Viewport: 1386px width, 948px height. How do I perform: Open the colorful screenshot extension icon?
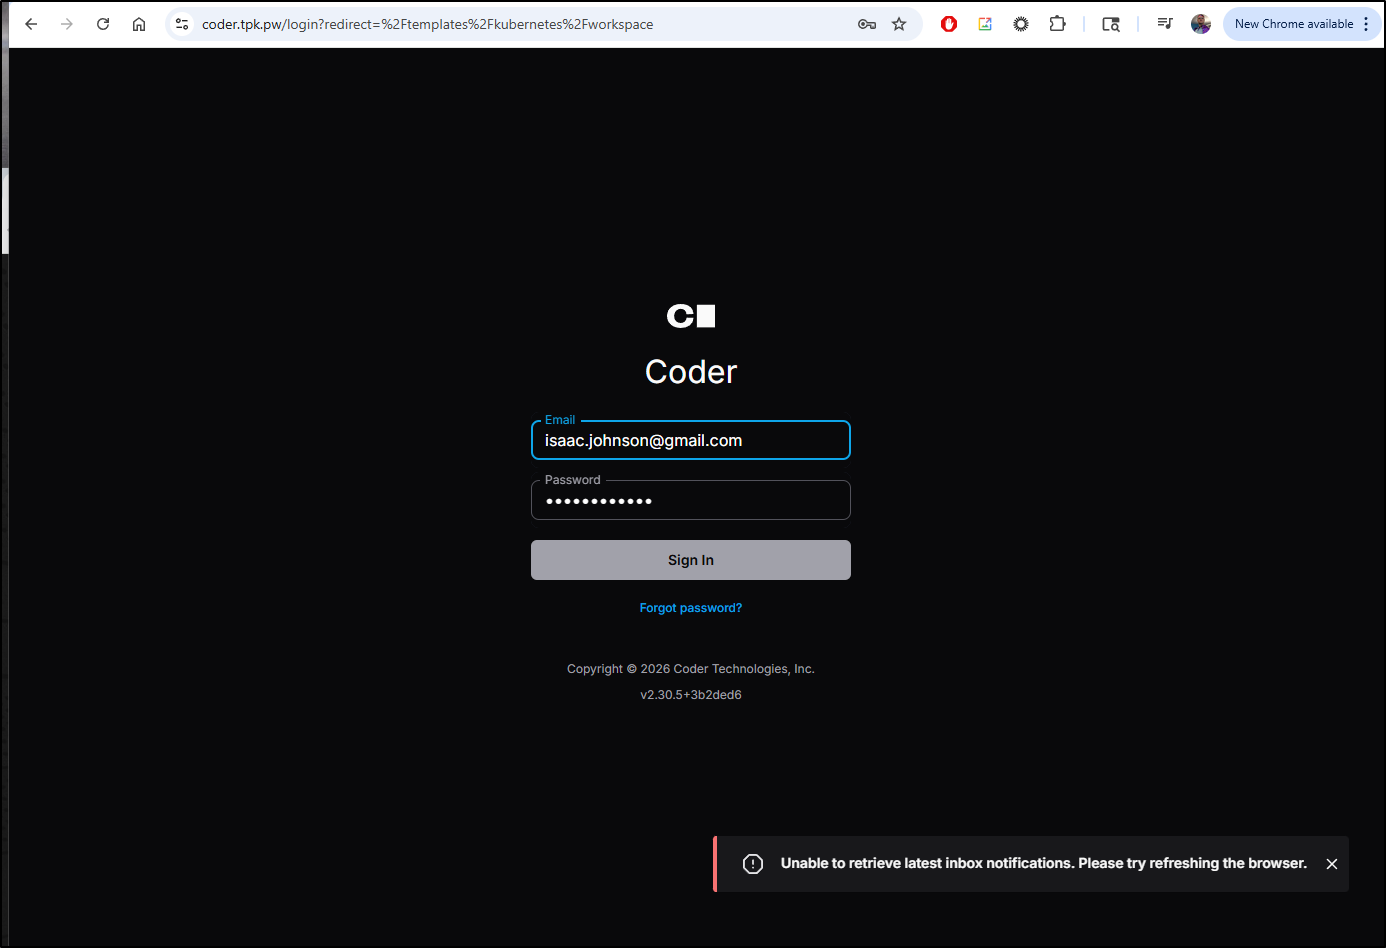tap(984, 23)
